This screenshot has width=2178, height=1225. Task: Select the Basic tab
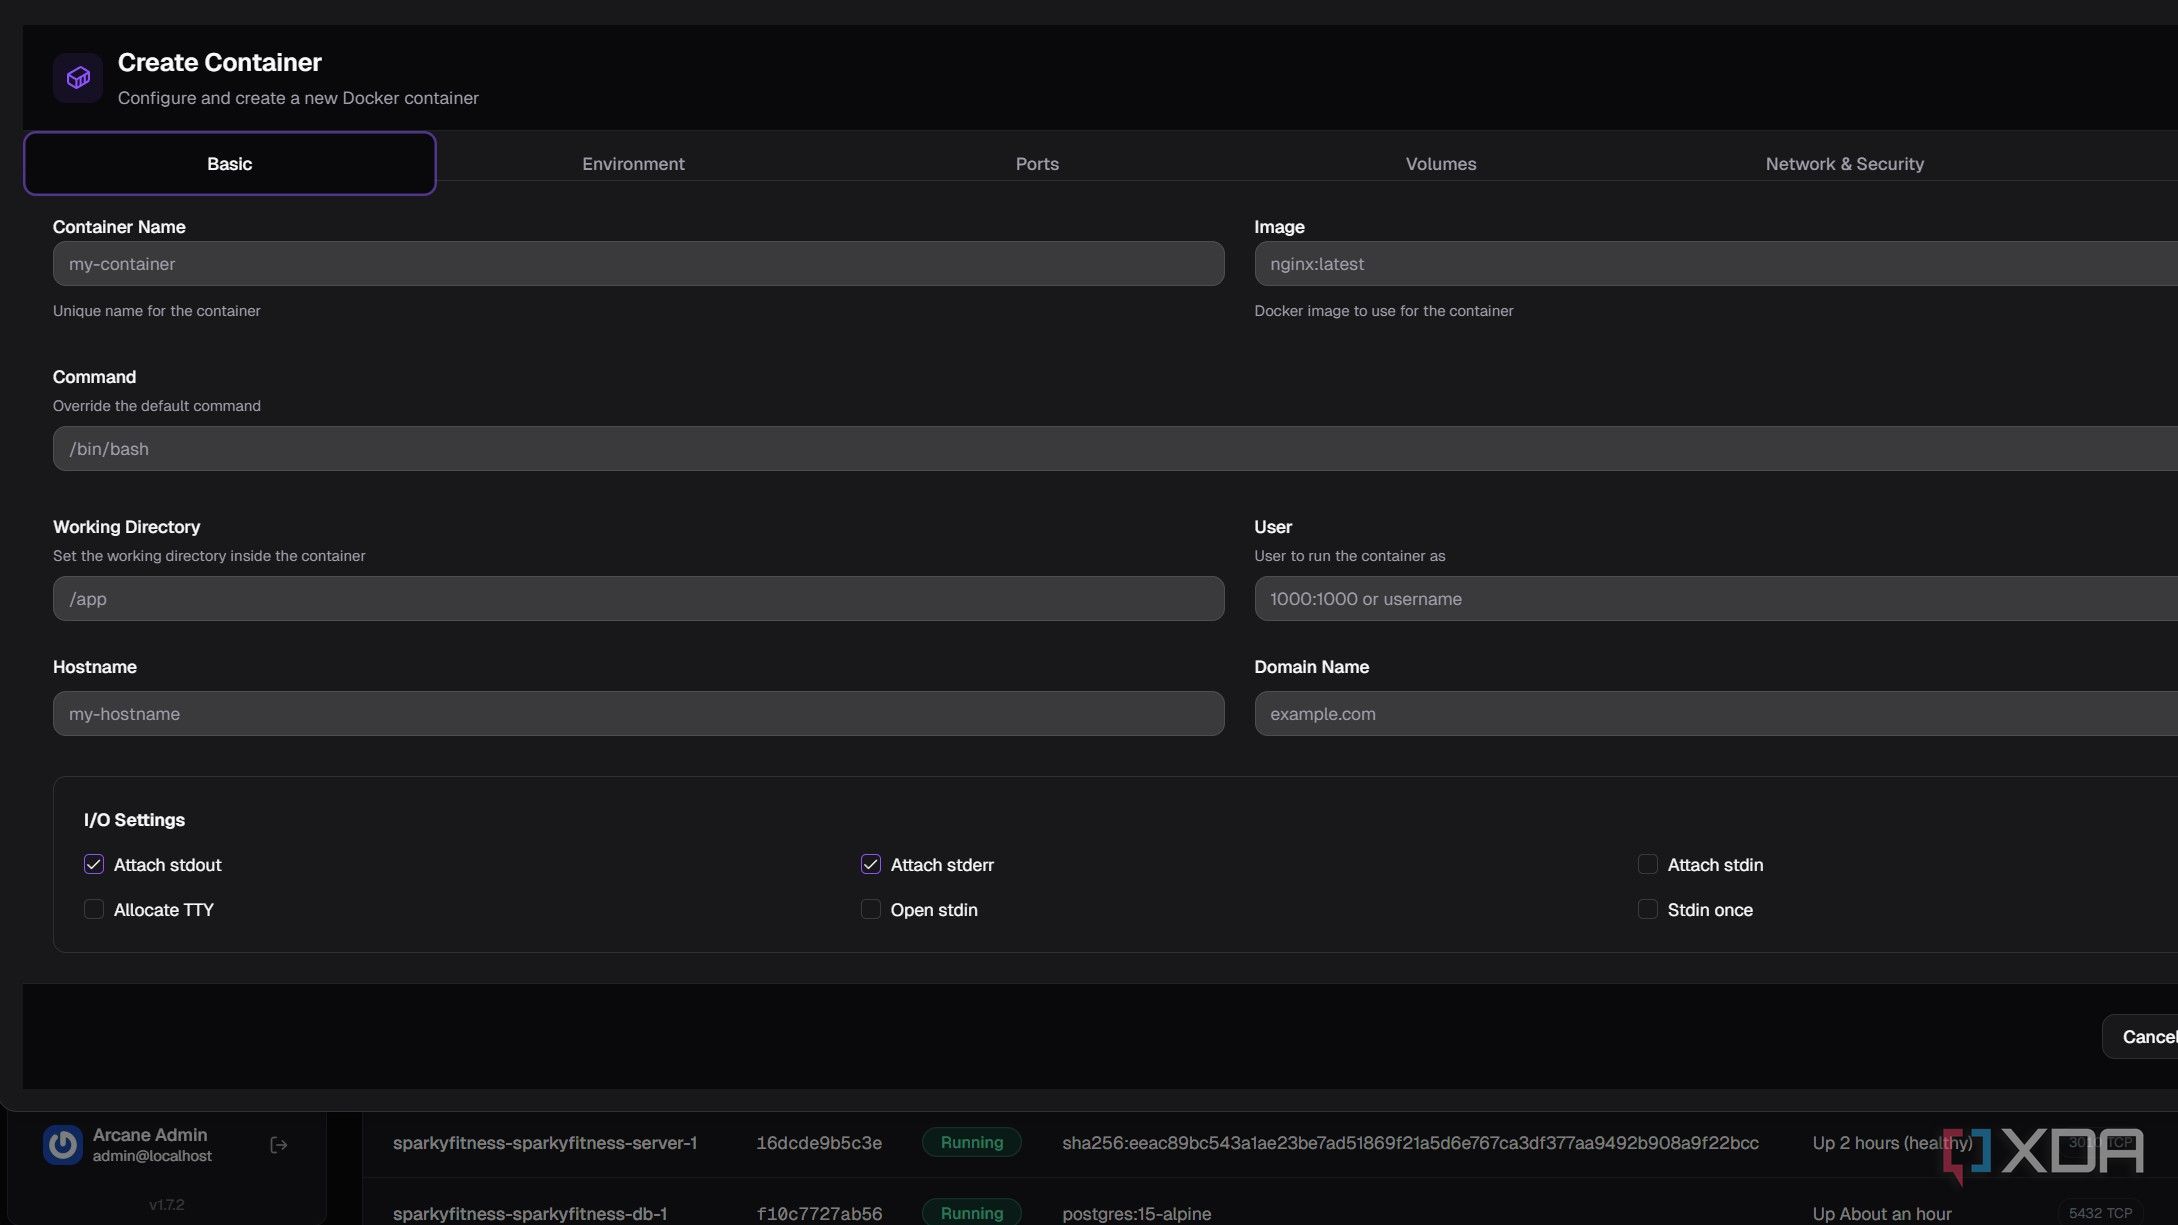point(230,163)
